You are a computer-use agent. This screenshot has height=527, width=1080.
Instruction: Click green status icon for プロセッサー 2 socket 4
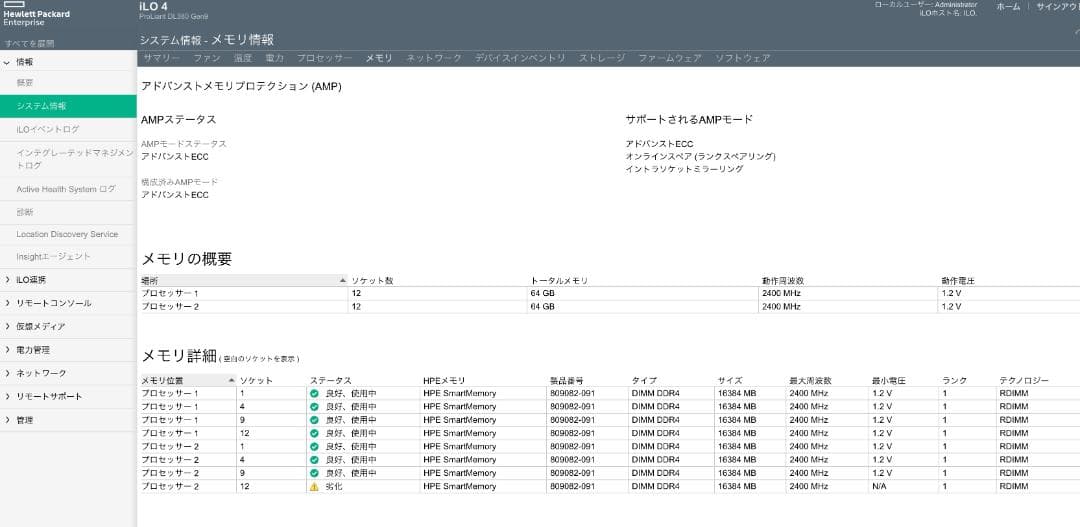[x=314, y=459]
